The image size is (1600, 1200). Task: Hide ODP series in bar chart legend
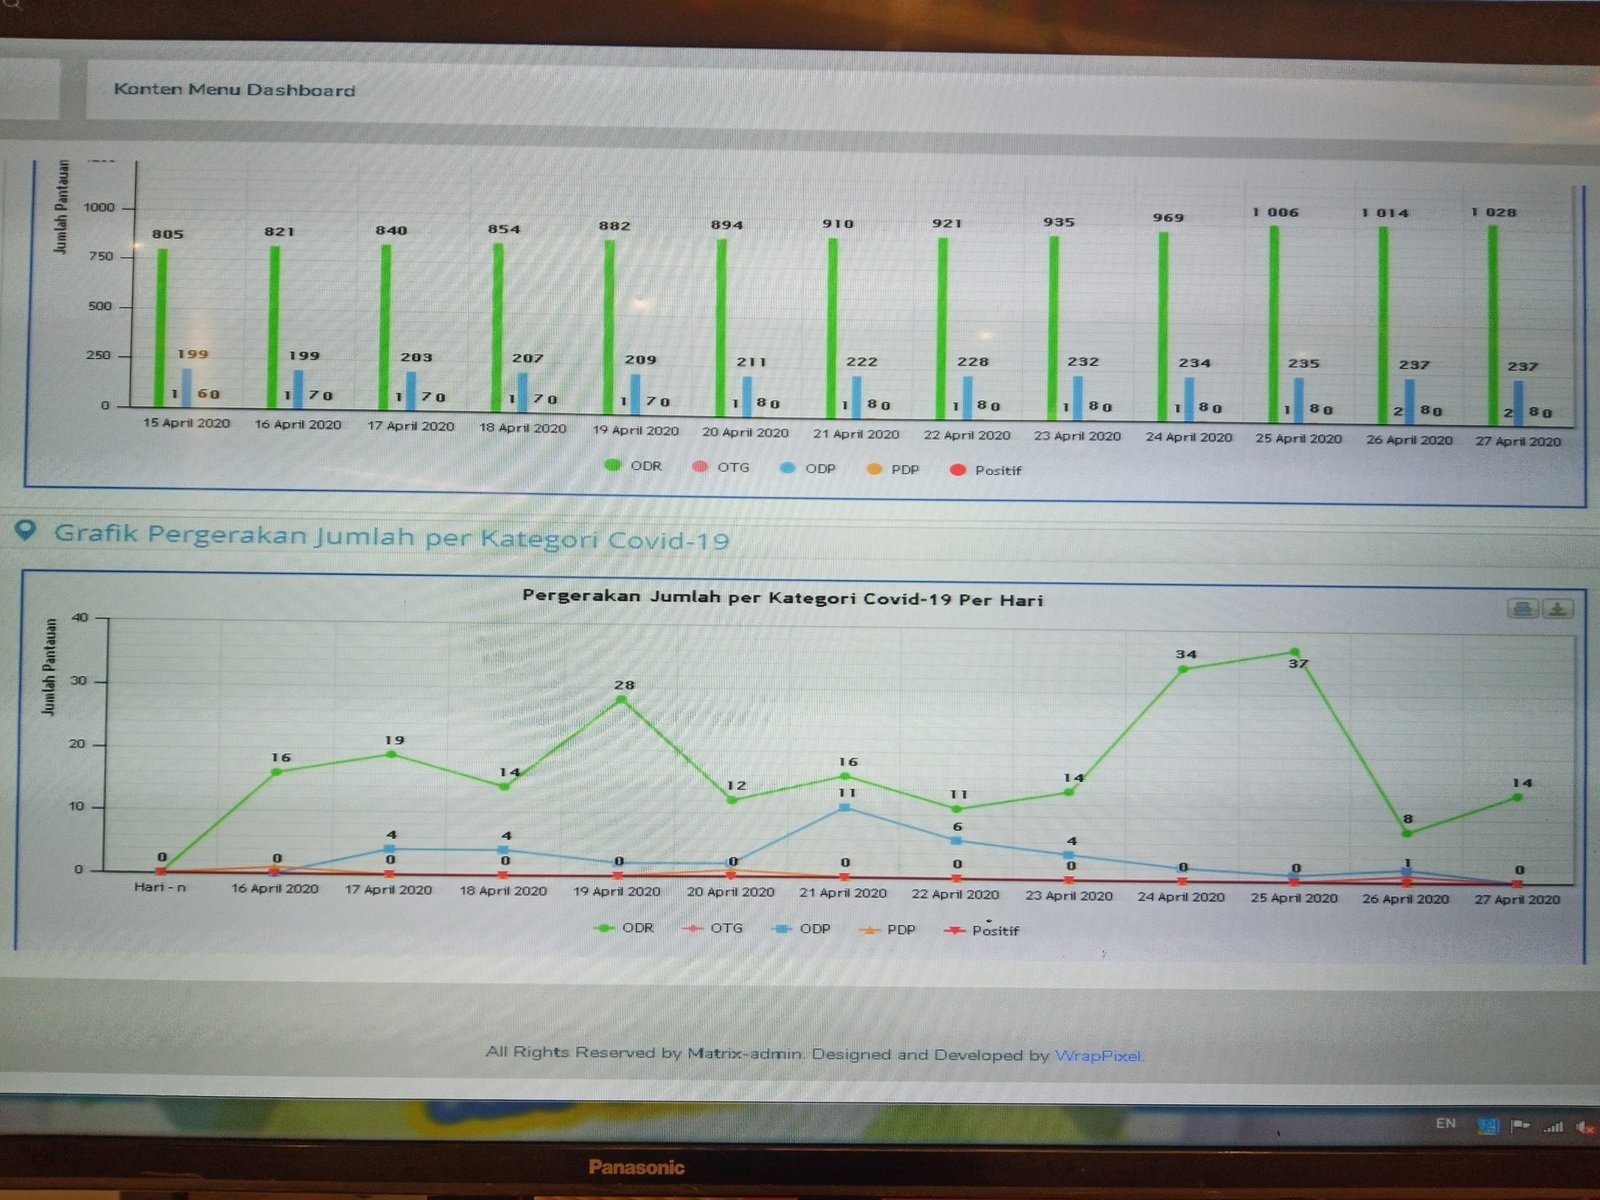(807, 468)
